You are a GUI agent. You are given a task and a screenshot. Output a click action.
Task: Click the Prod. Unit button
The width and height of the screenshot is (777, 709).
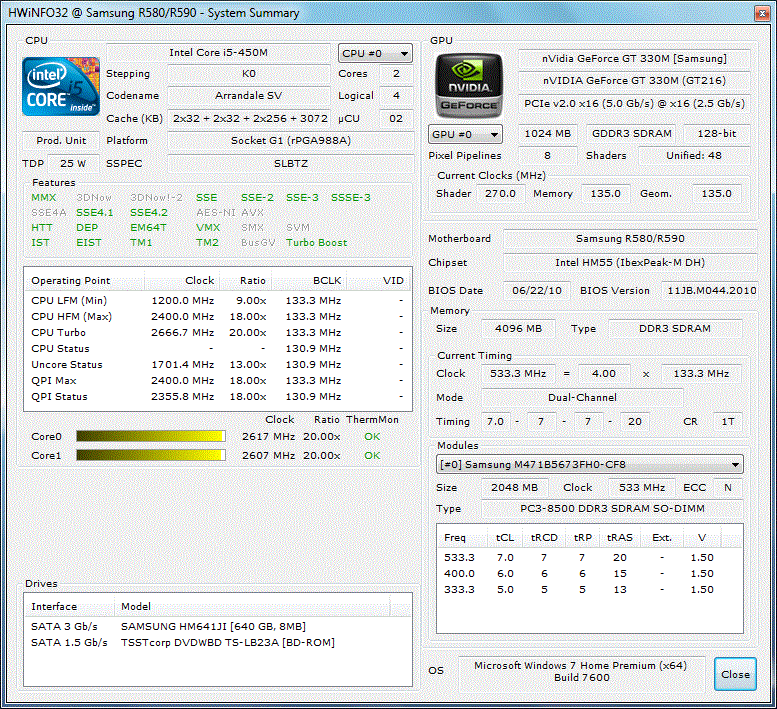(61, 141)
